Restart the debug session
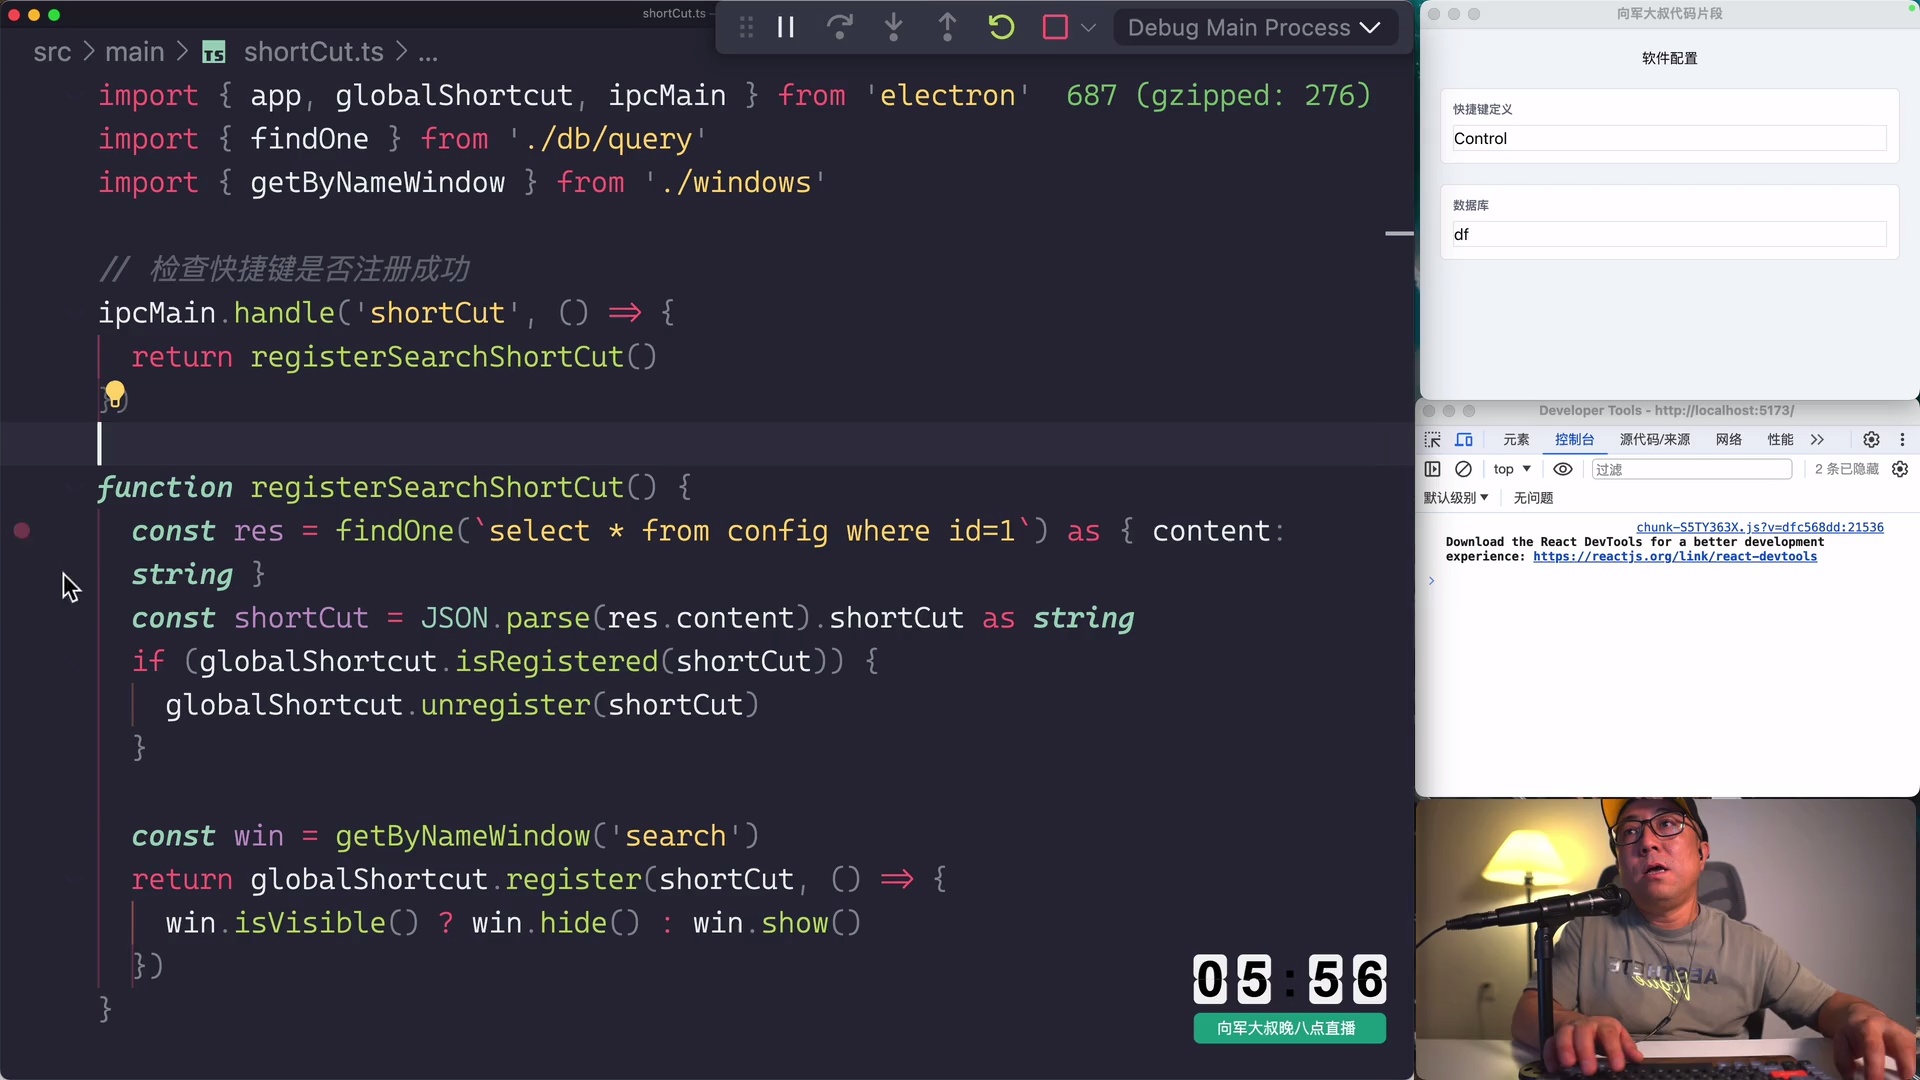1920x1080 pixels. [x=1001, y=27]
